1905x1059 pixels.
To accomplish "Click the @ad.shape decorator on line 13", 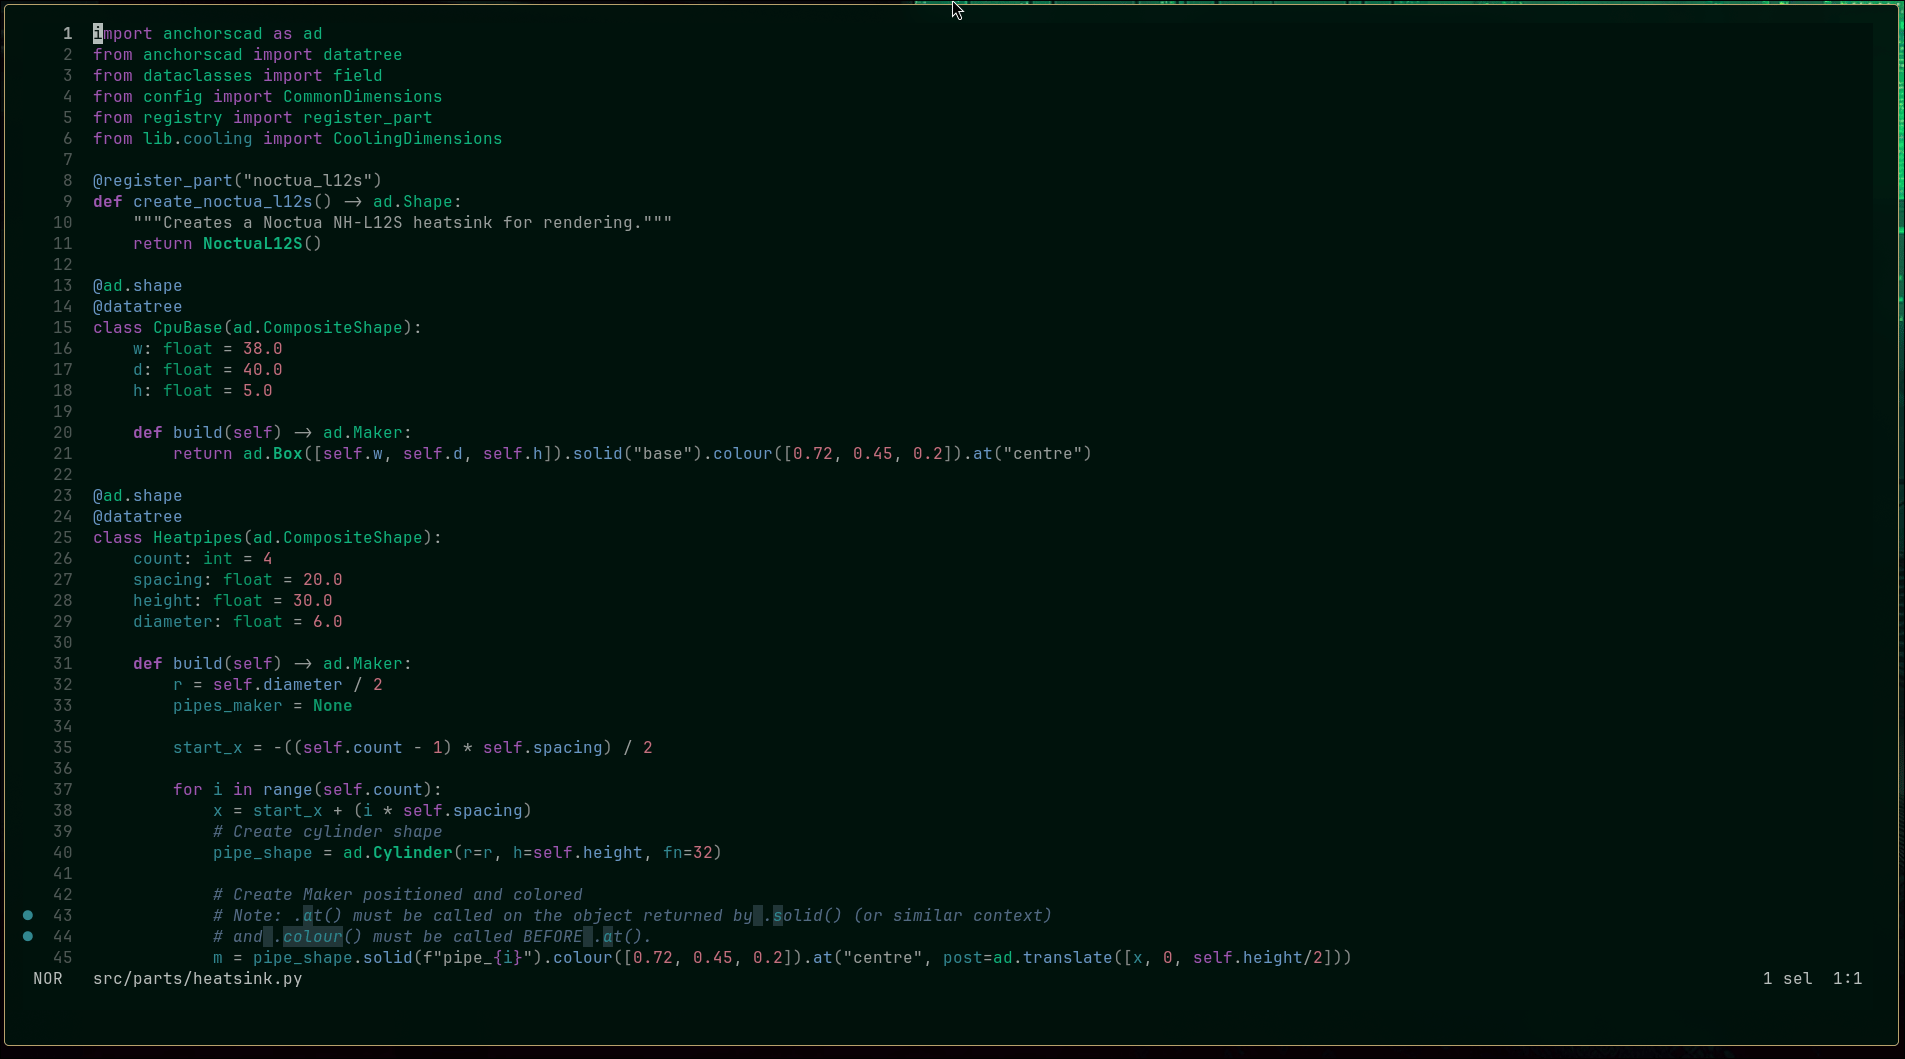I will click(x=137, y=285).
